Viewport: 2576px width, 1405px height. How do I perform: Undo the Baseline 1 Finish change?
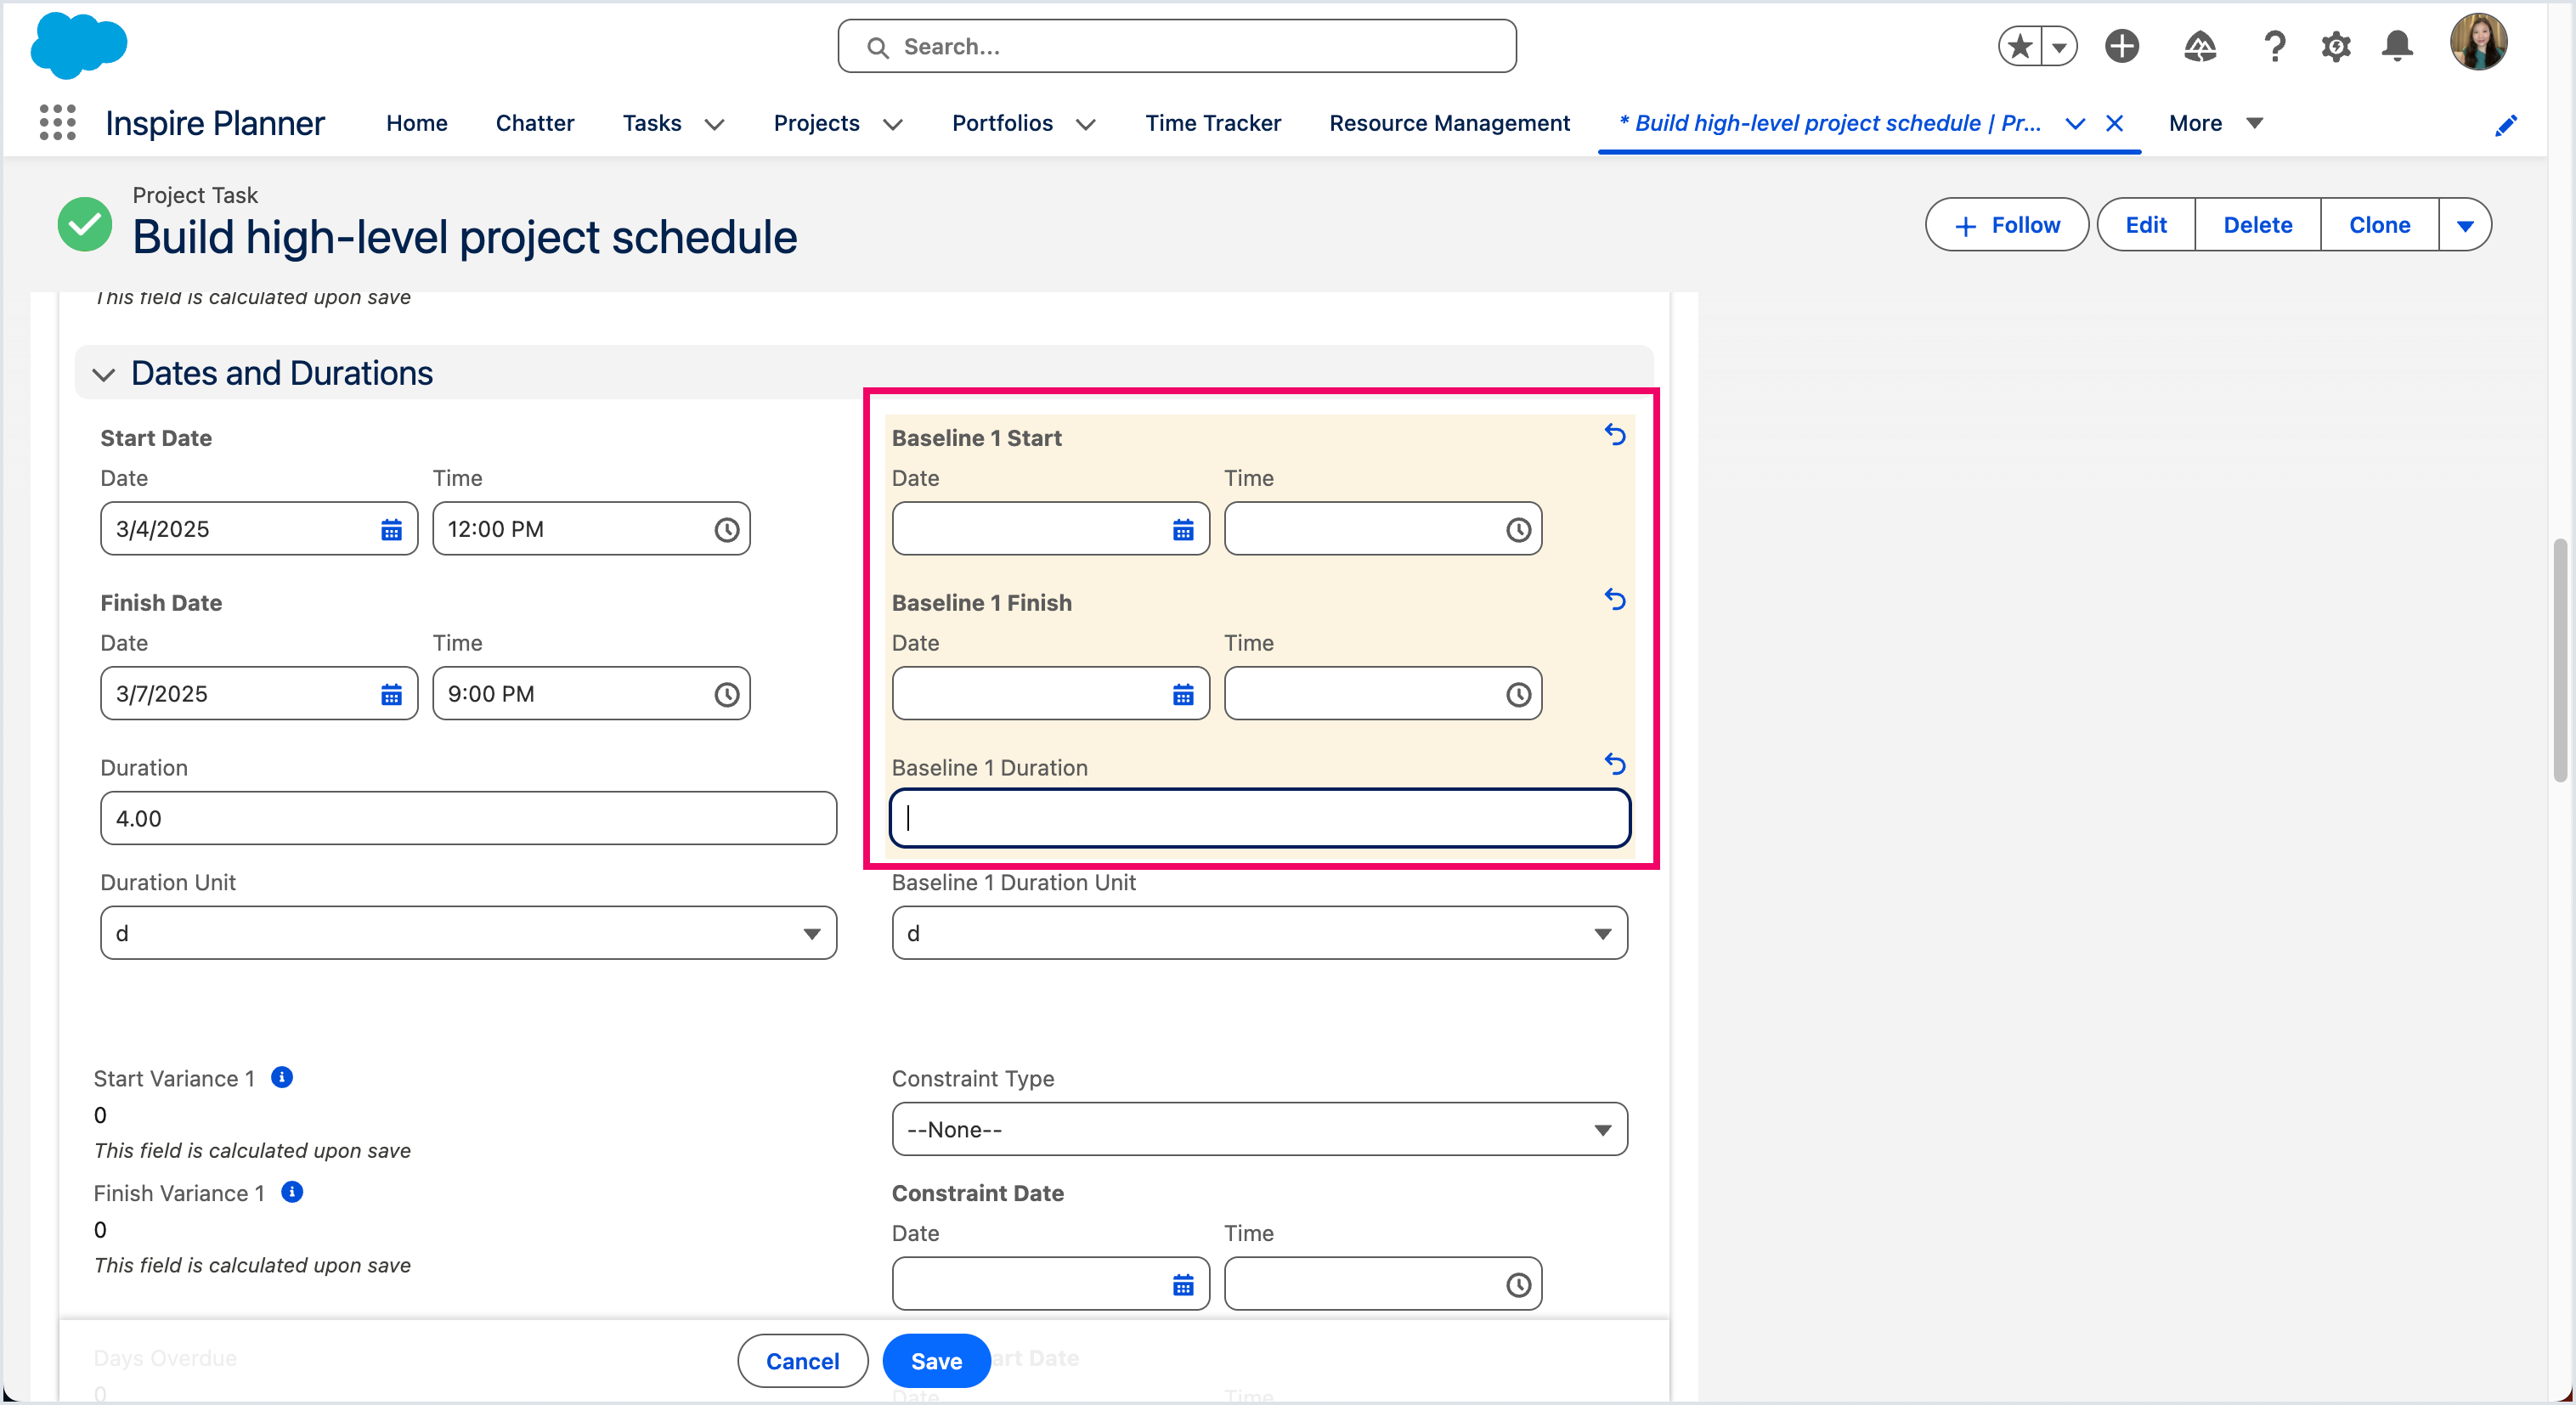(x=1615, y=600)
